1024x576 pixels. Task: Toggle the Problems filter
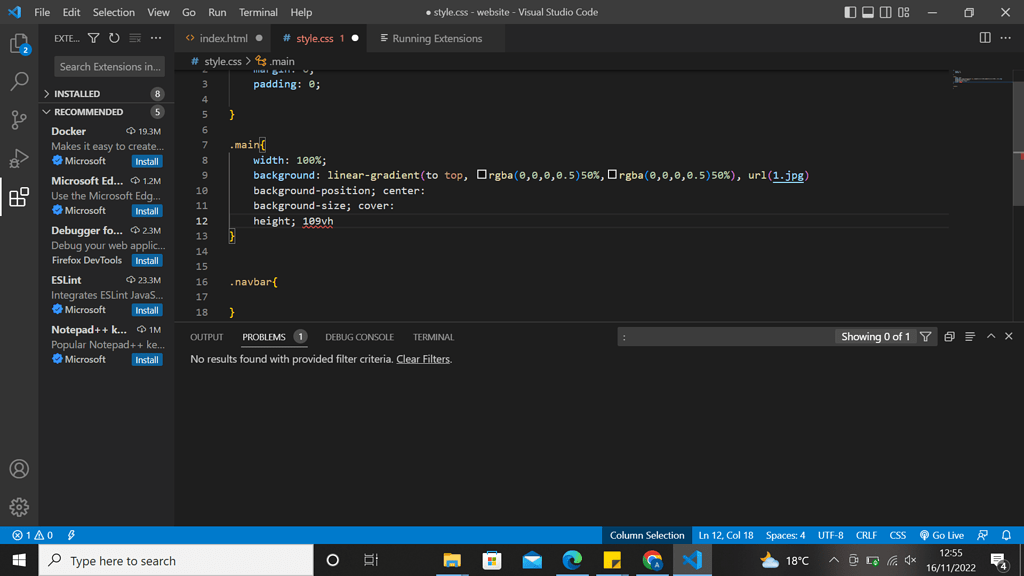click(x=927, y=336)
